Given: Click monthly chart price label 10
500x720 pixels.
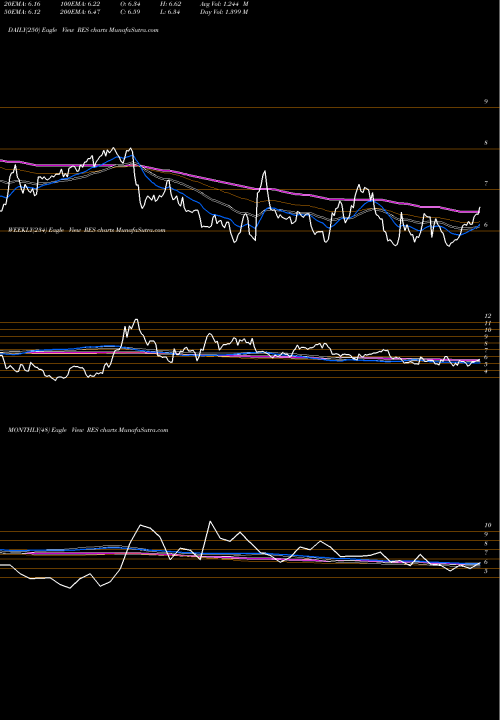Looking at the screenshot, I should (488, 525).
